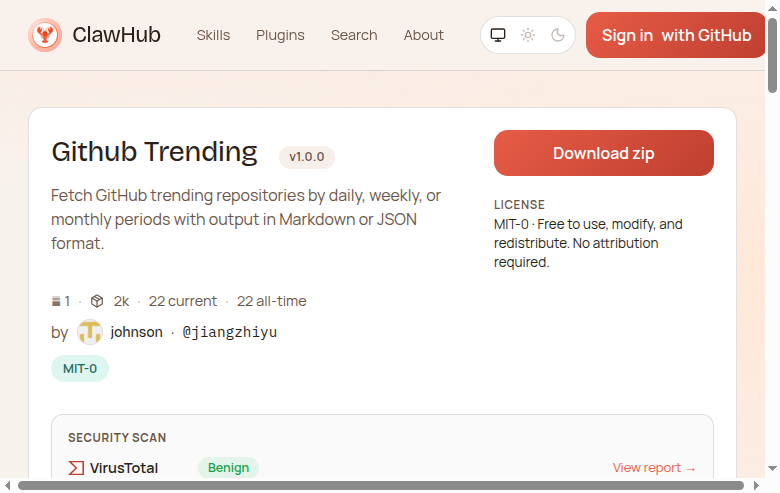Enable light theme with sun icon
Viewport: 780px width, 493px height.
[x=528, y=35]
